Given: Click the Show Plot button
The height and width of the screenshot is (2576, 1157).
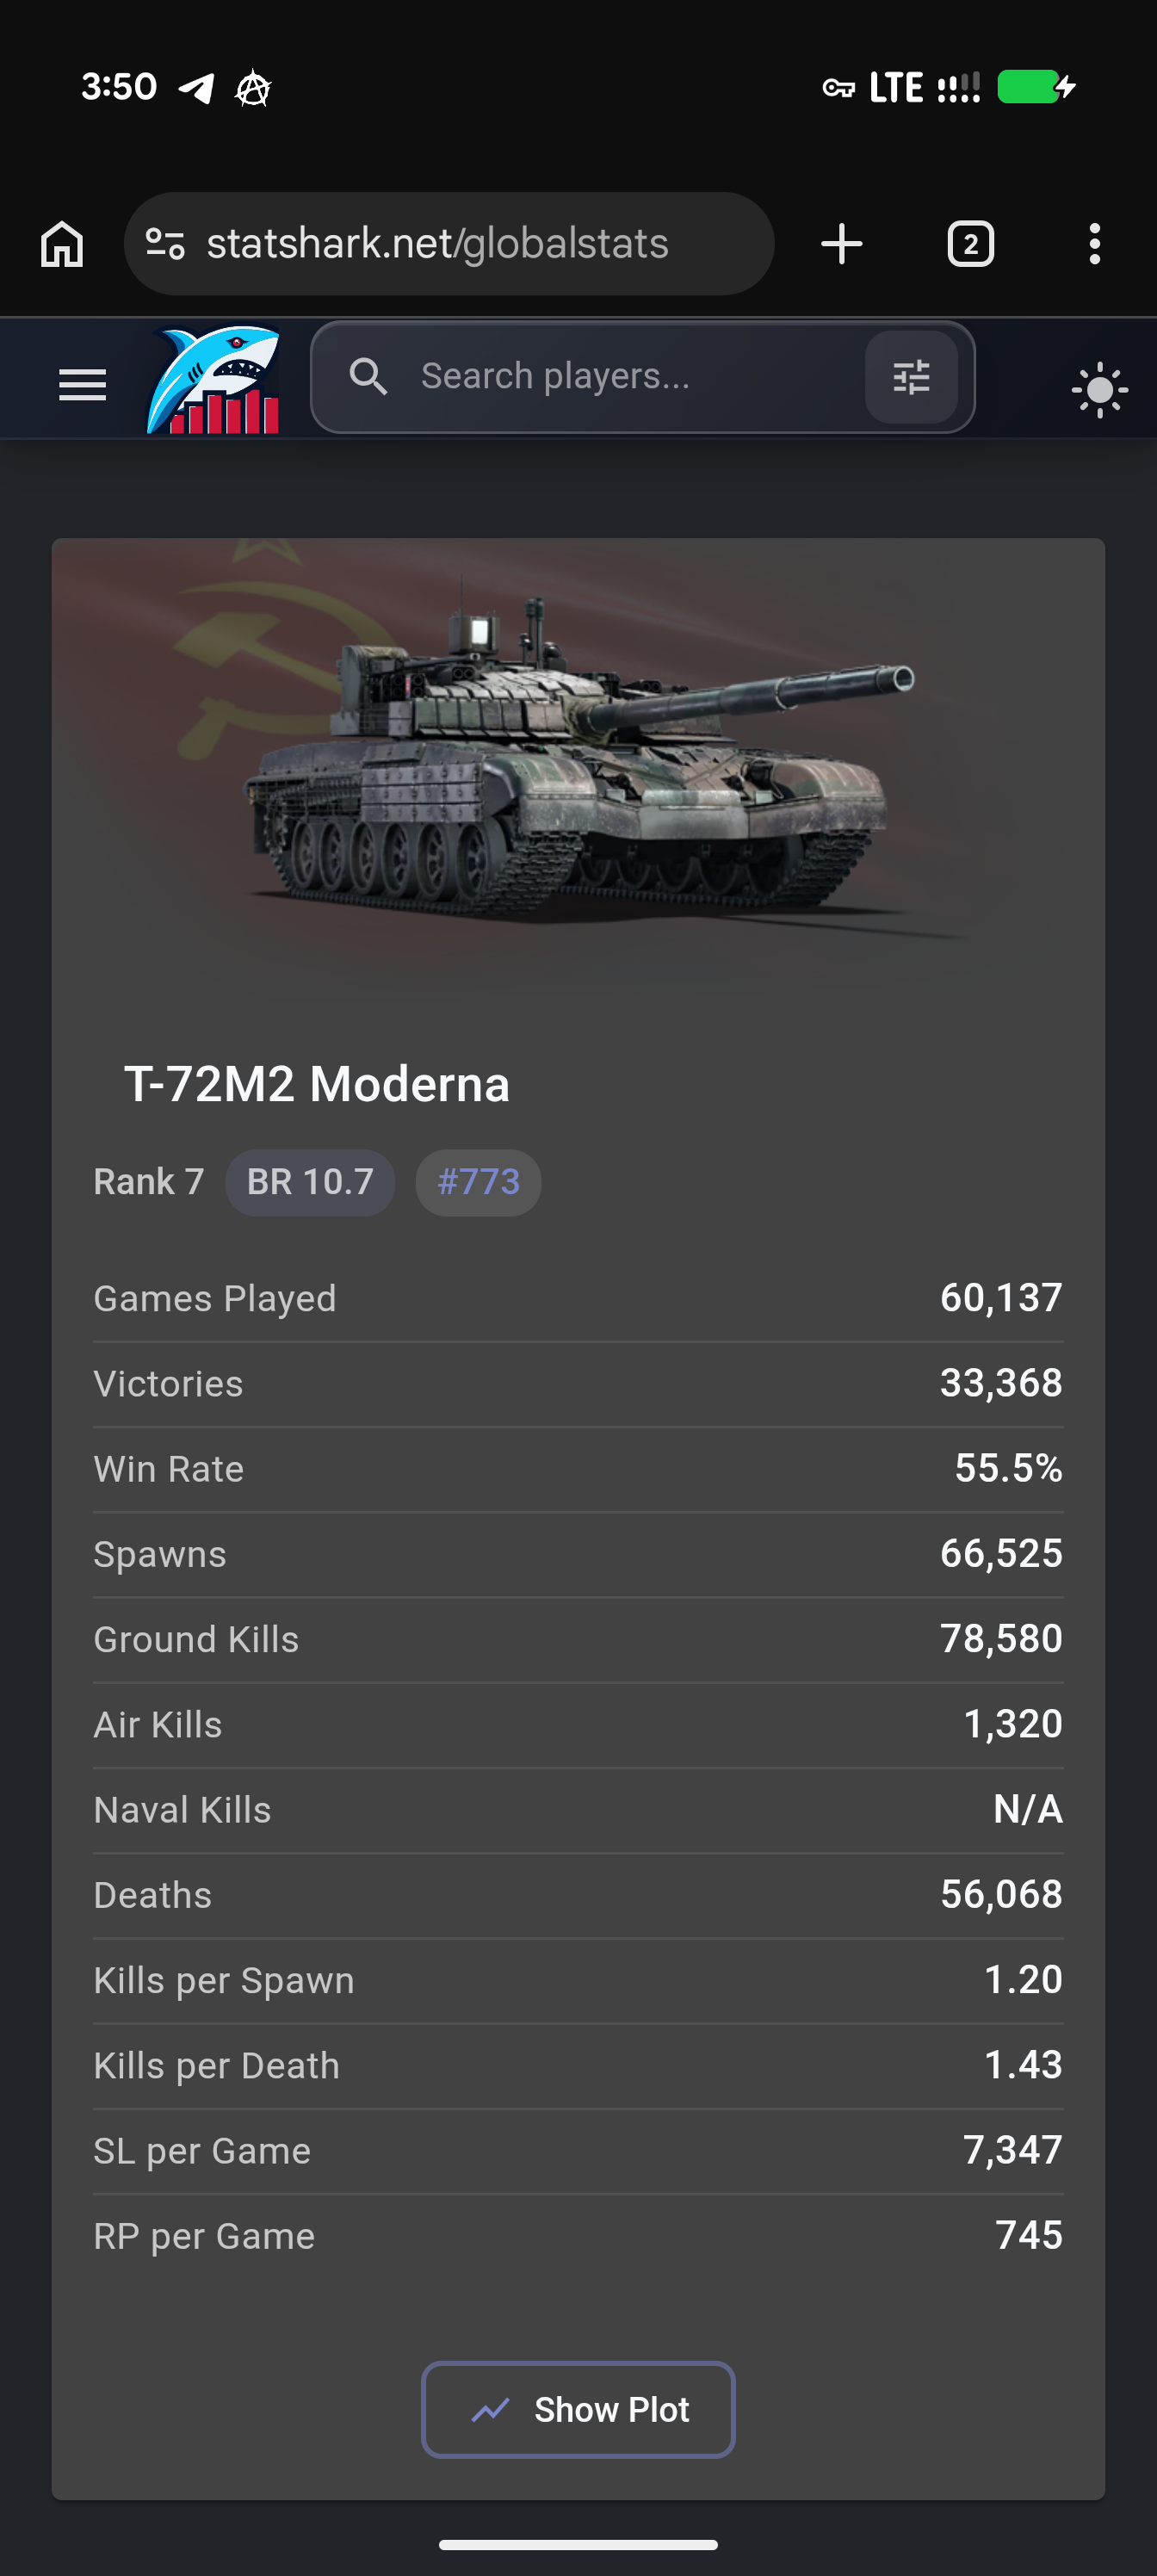Looking at the screenshot, I should pyautogui.click(x=578, y=2409).
